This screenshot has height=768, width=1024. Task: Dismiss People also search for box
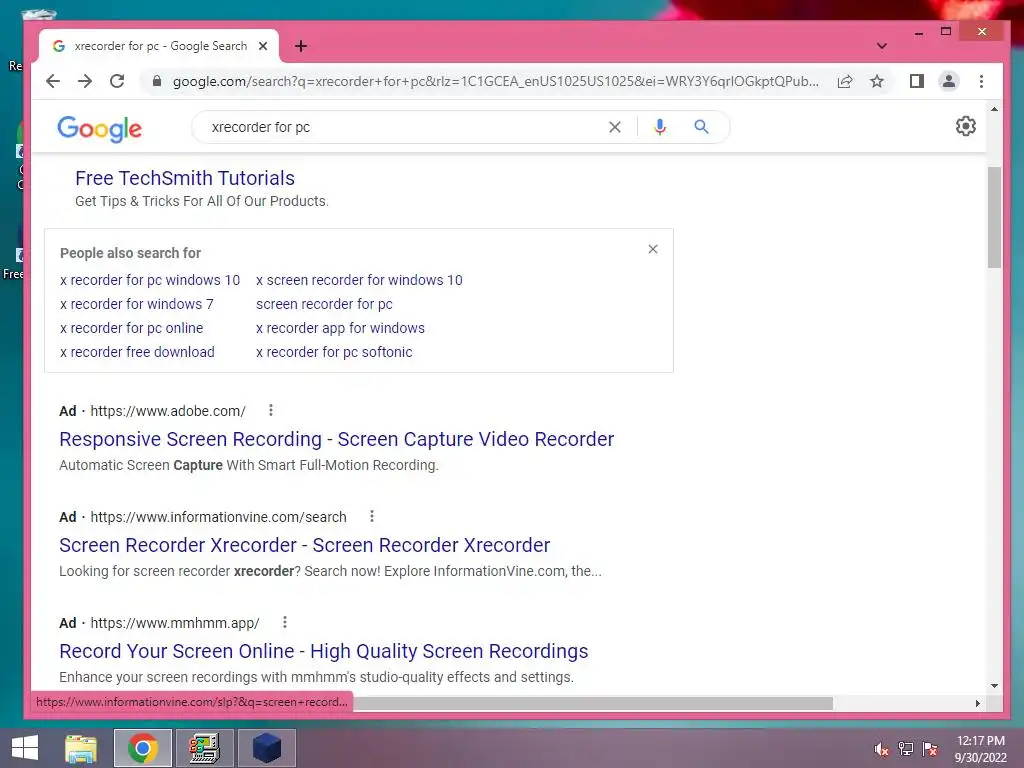652,249
